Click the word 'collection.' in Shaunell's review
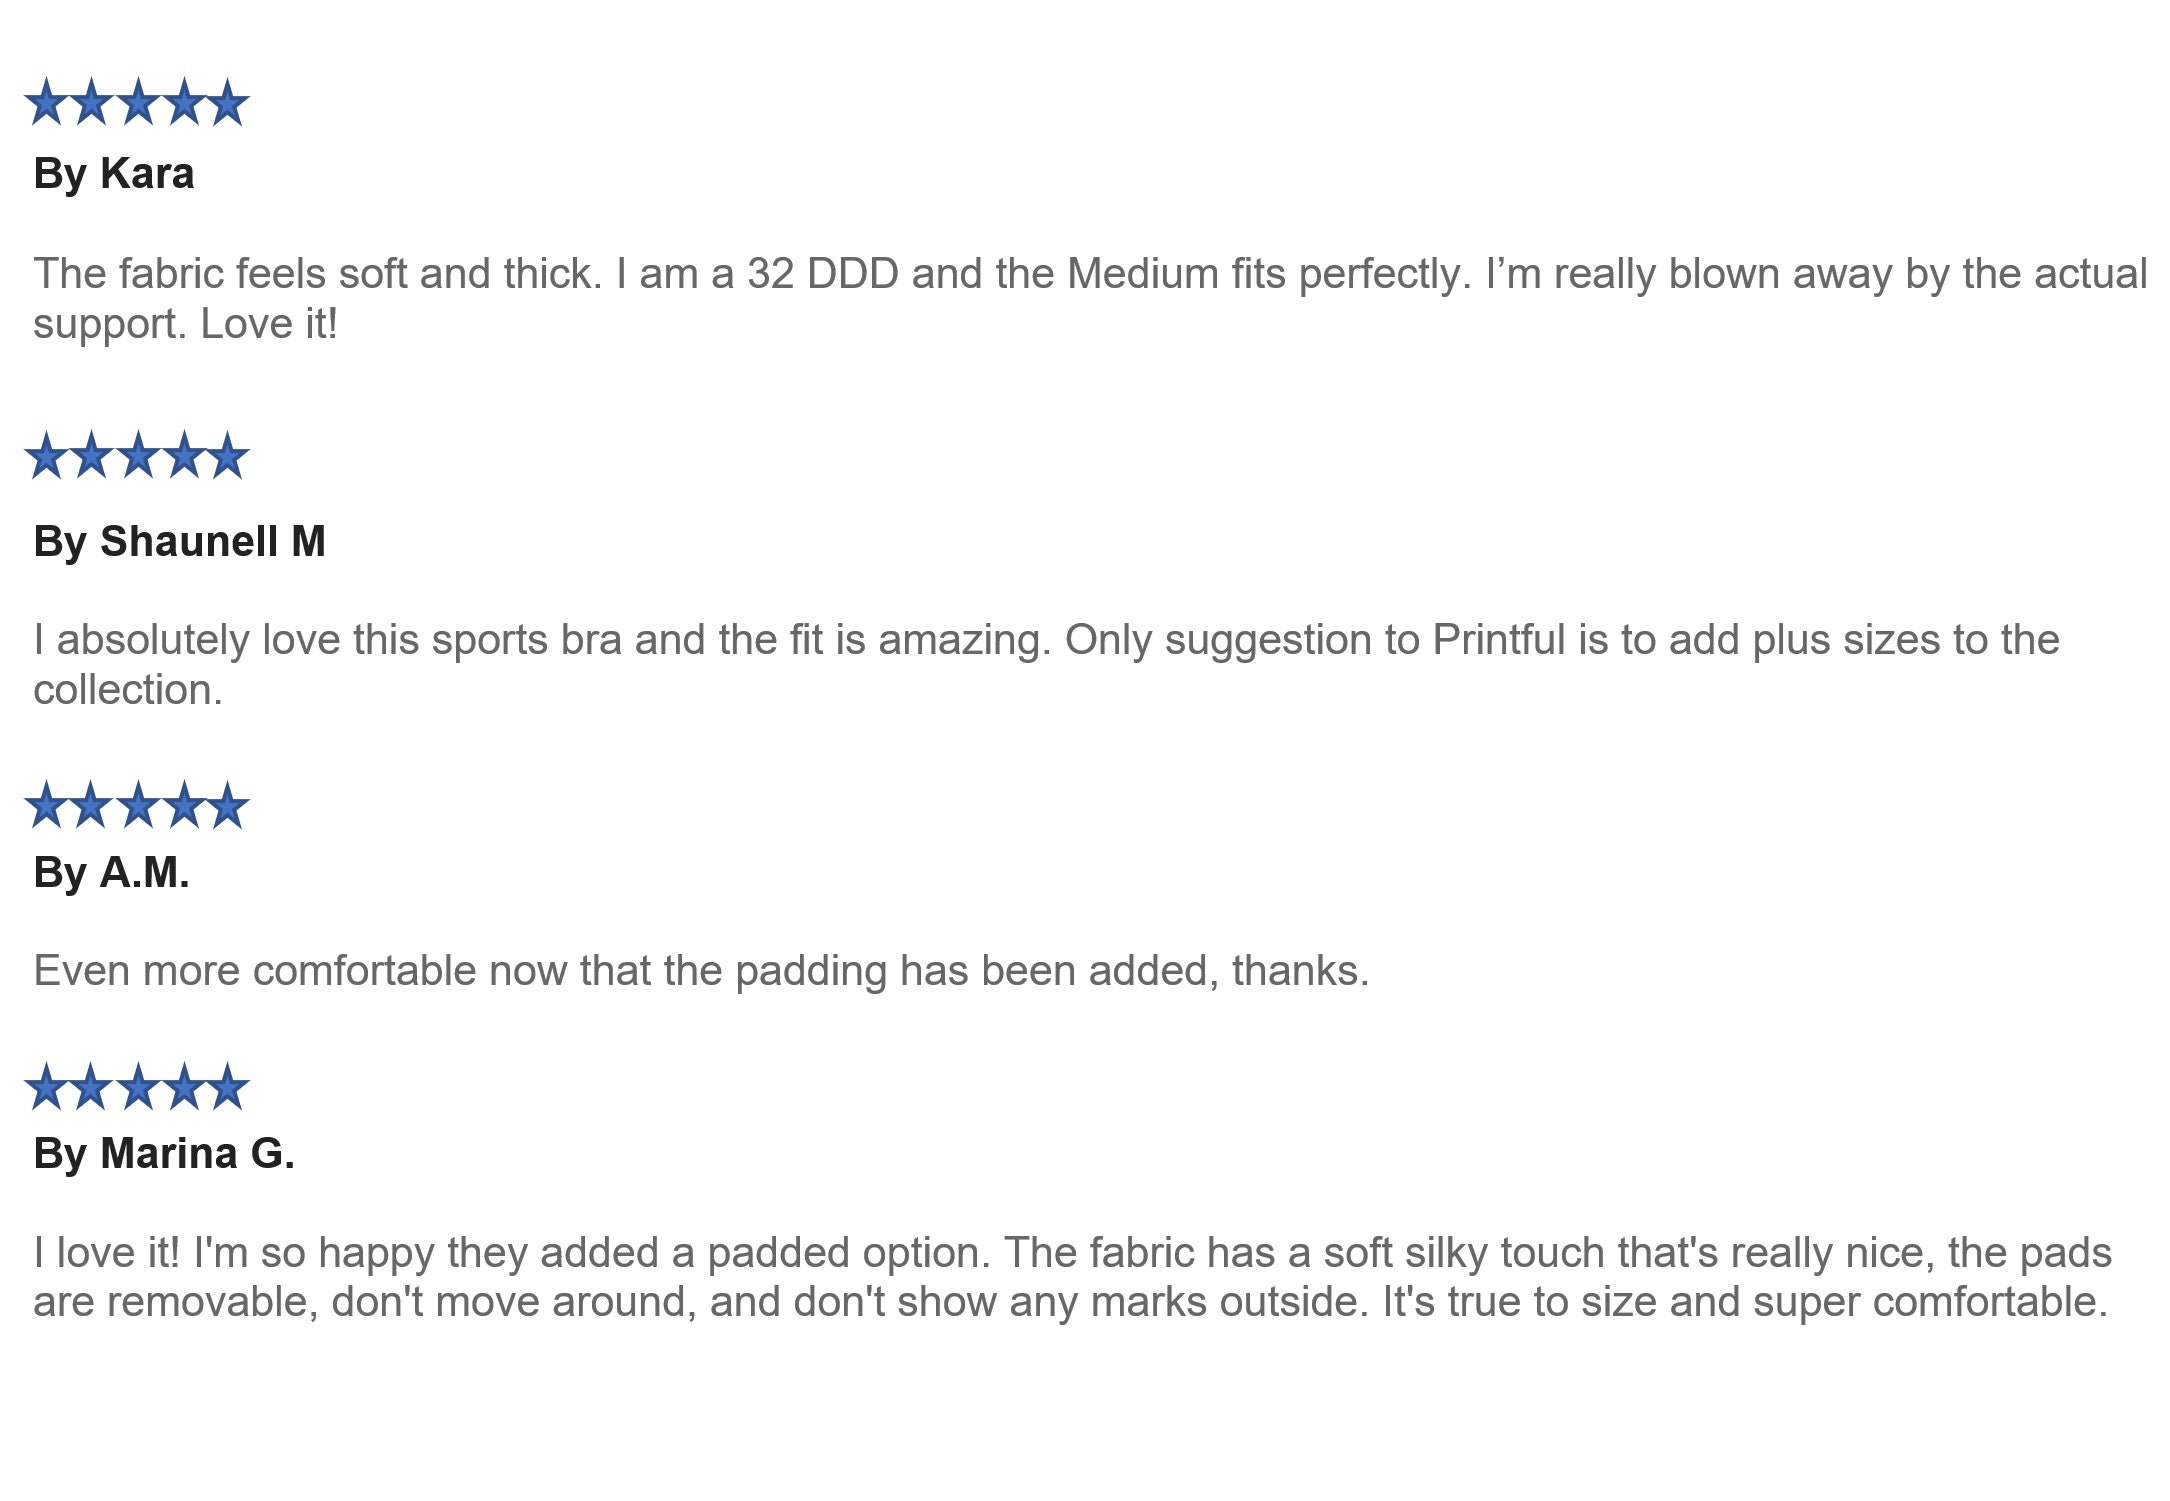This screenshot has width=2170, height=1501. pos(128,690)
